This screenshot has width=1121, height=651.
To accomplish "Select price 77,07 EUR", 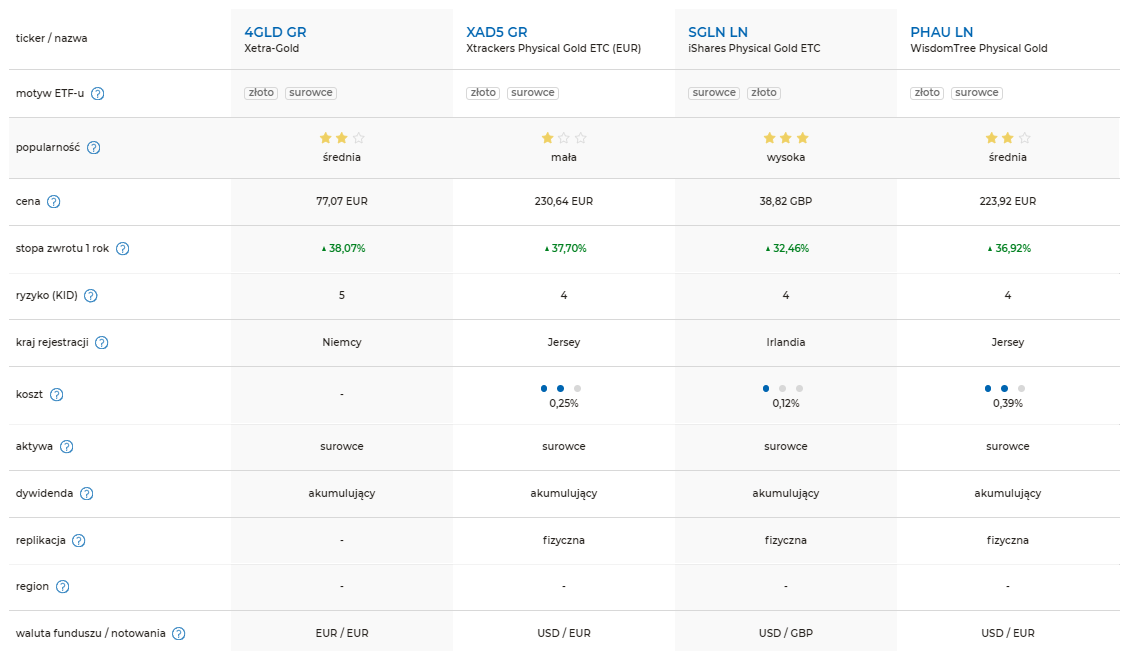I will [x=342, y=202].
